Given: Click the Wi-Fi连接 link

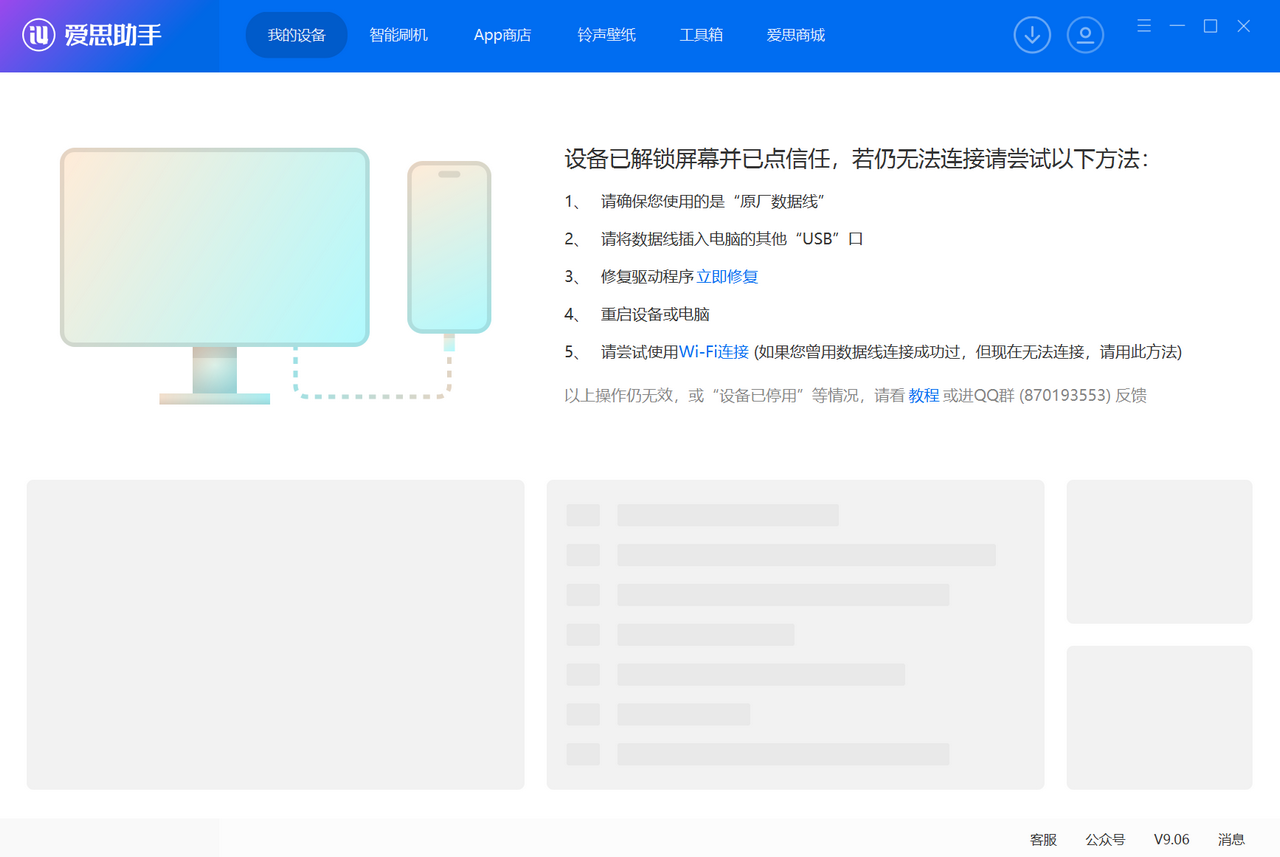Looking at the screenshot, I should tap(714, 352).
